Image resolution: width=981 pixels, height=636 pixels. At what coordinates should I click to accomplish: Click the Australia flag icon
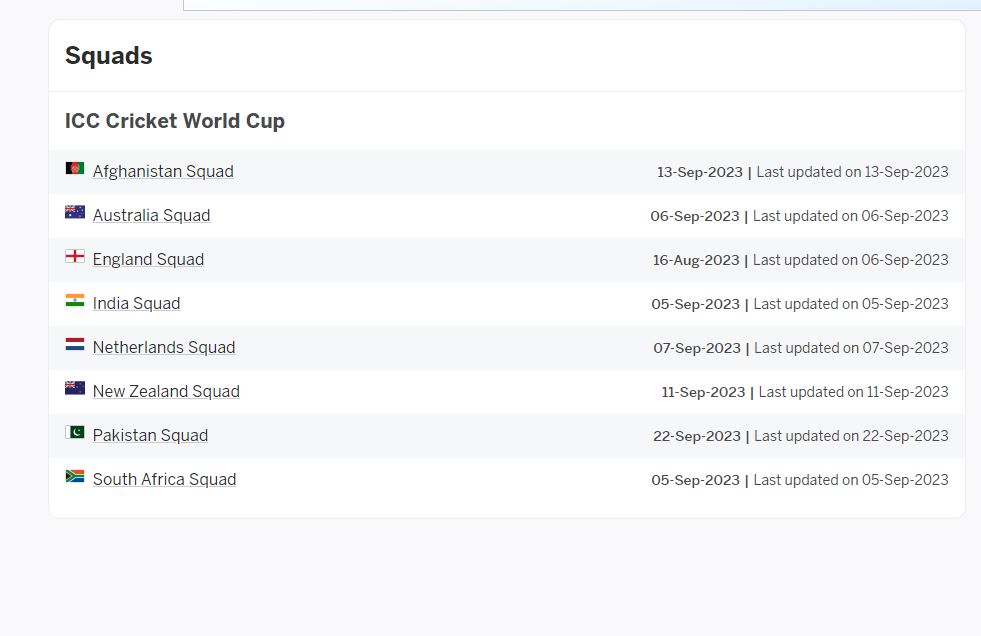click(75, 212)
